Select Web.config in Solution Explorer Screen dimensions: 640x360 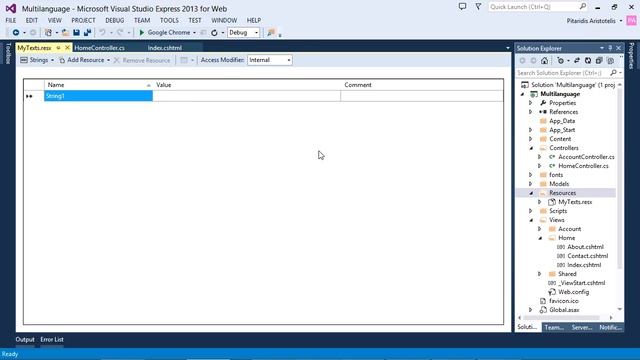(573, 292)
